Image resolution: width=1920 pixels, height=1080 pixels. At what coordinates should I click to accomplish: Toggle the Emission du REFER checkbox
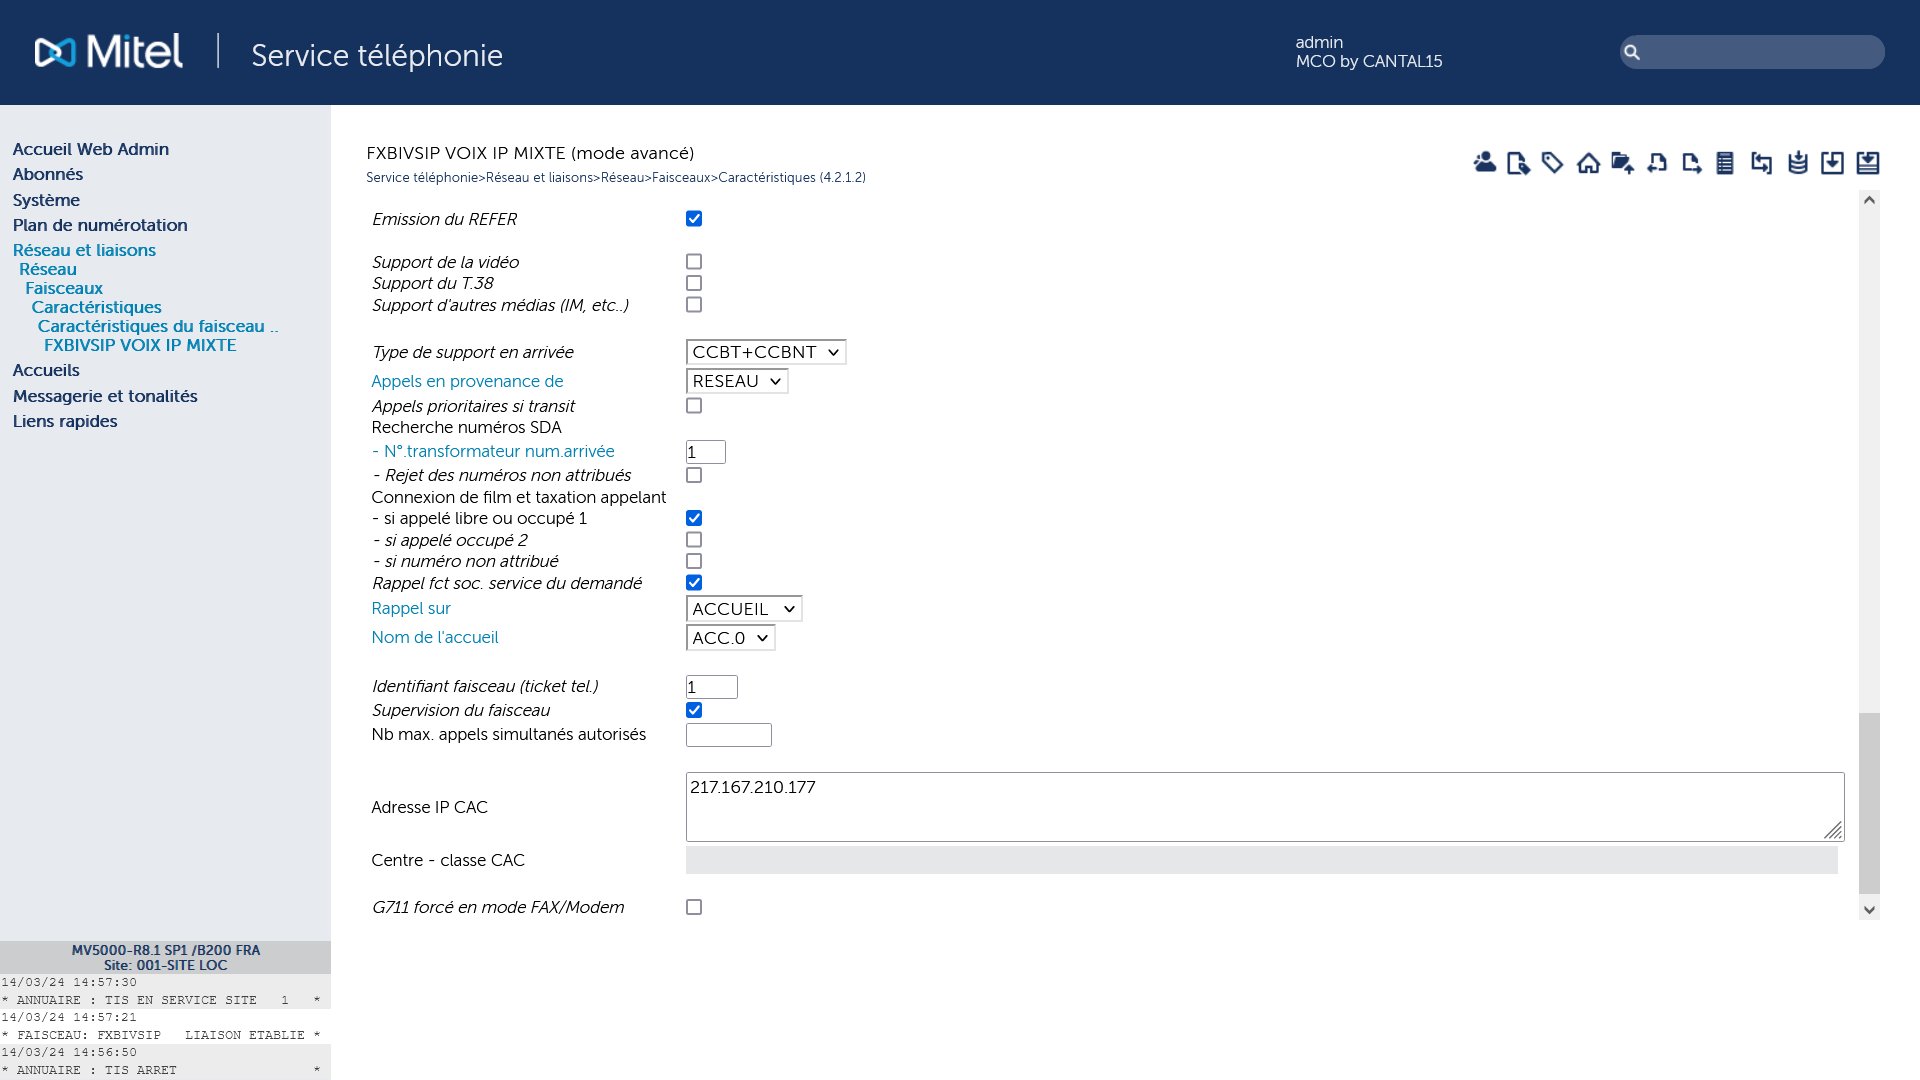click(x=694, y=218)
